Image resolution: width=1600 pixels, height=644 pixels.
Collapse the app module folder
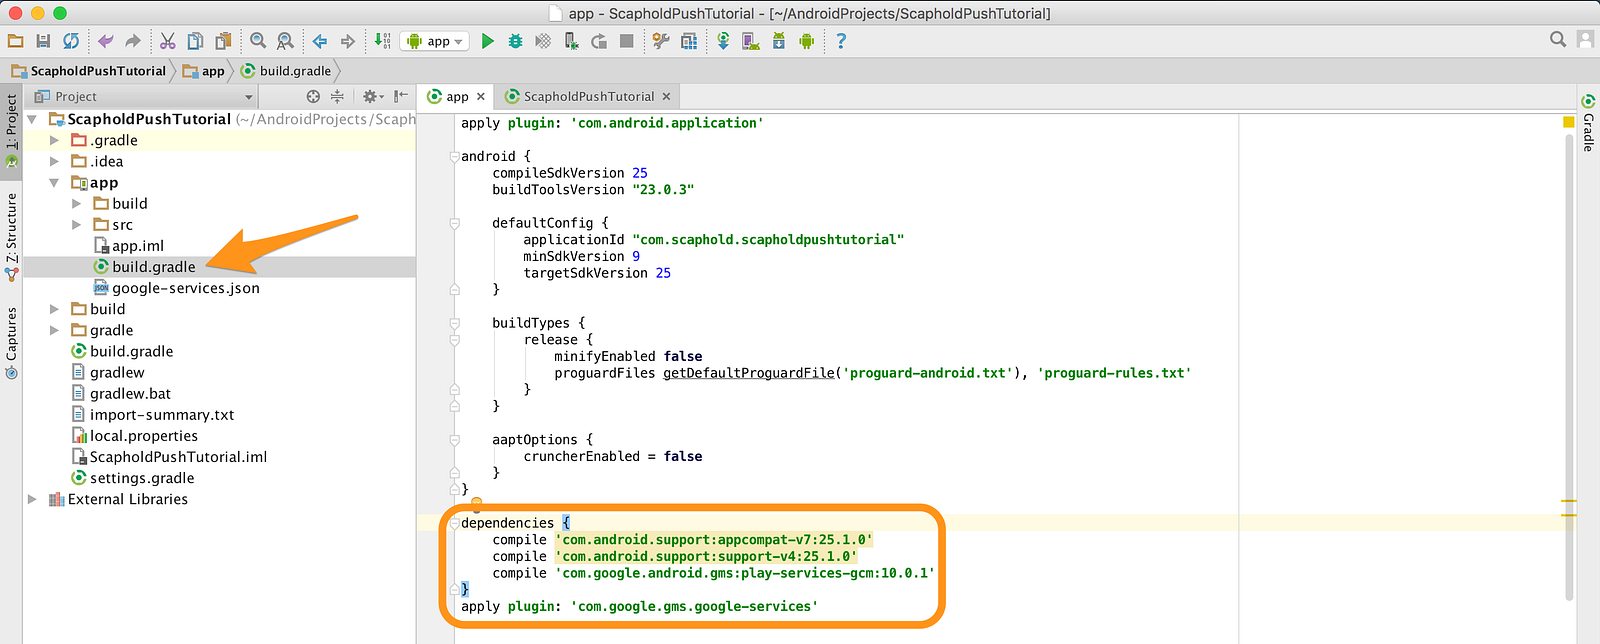coord(54,183)
